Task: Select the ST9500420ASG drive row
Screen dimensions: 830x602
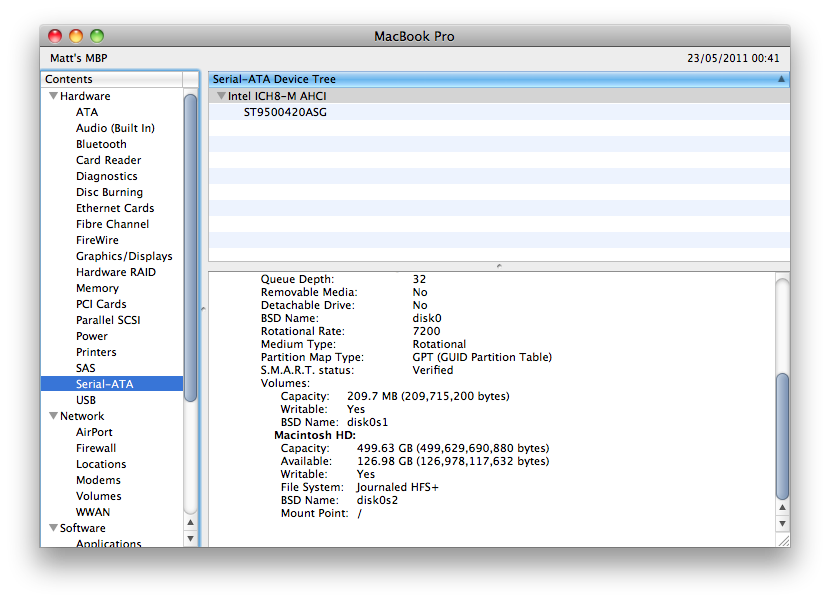Action: click(x=499, y=112)
